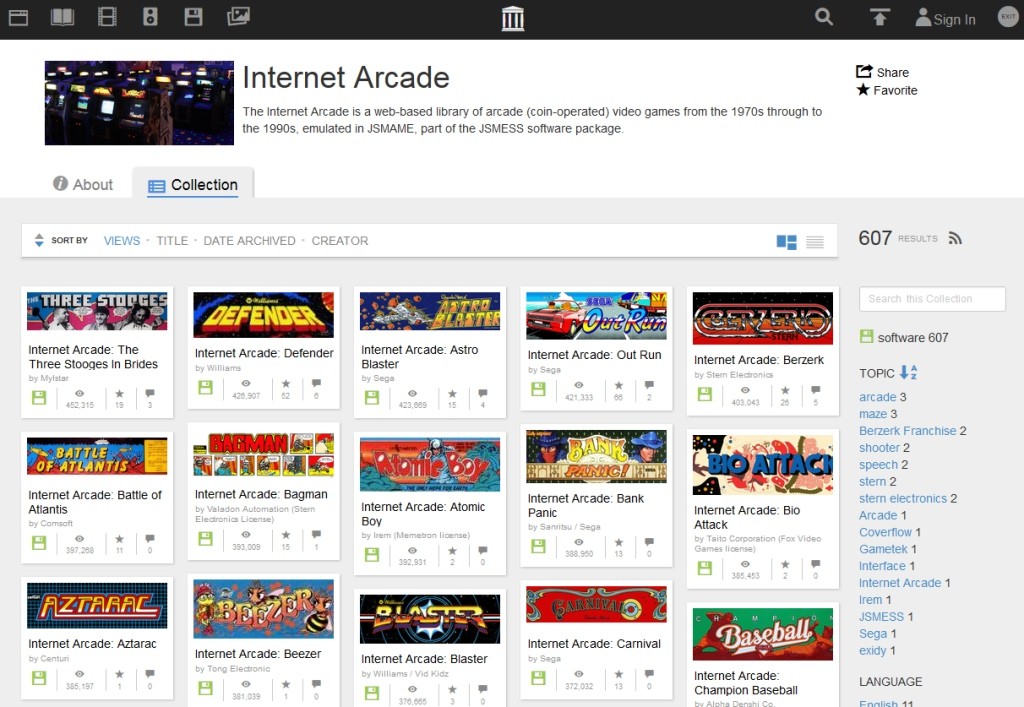1024x707 pixels.
Task: Switch to the About tab
Action: pos(83,185)
